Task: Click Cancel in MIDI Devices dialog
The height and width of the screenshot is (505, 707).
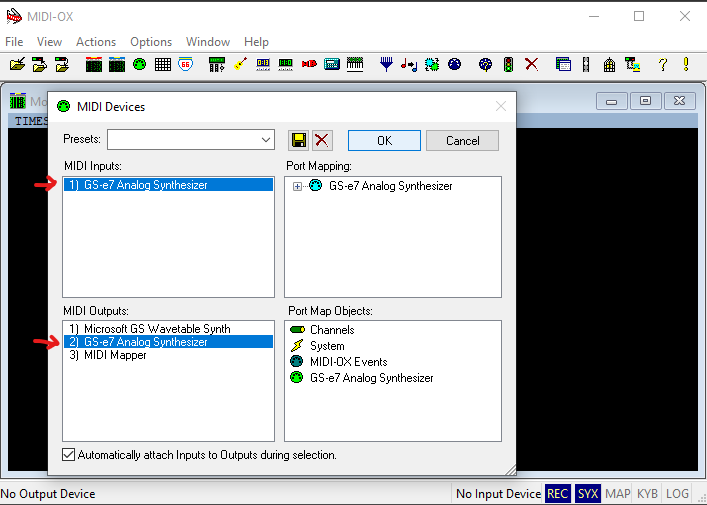Action: coord(462,141)
